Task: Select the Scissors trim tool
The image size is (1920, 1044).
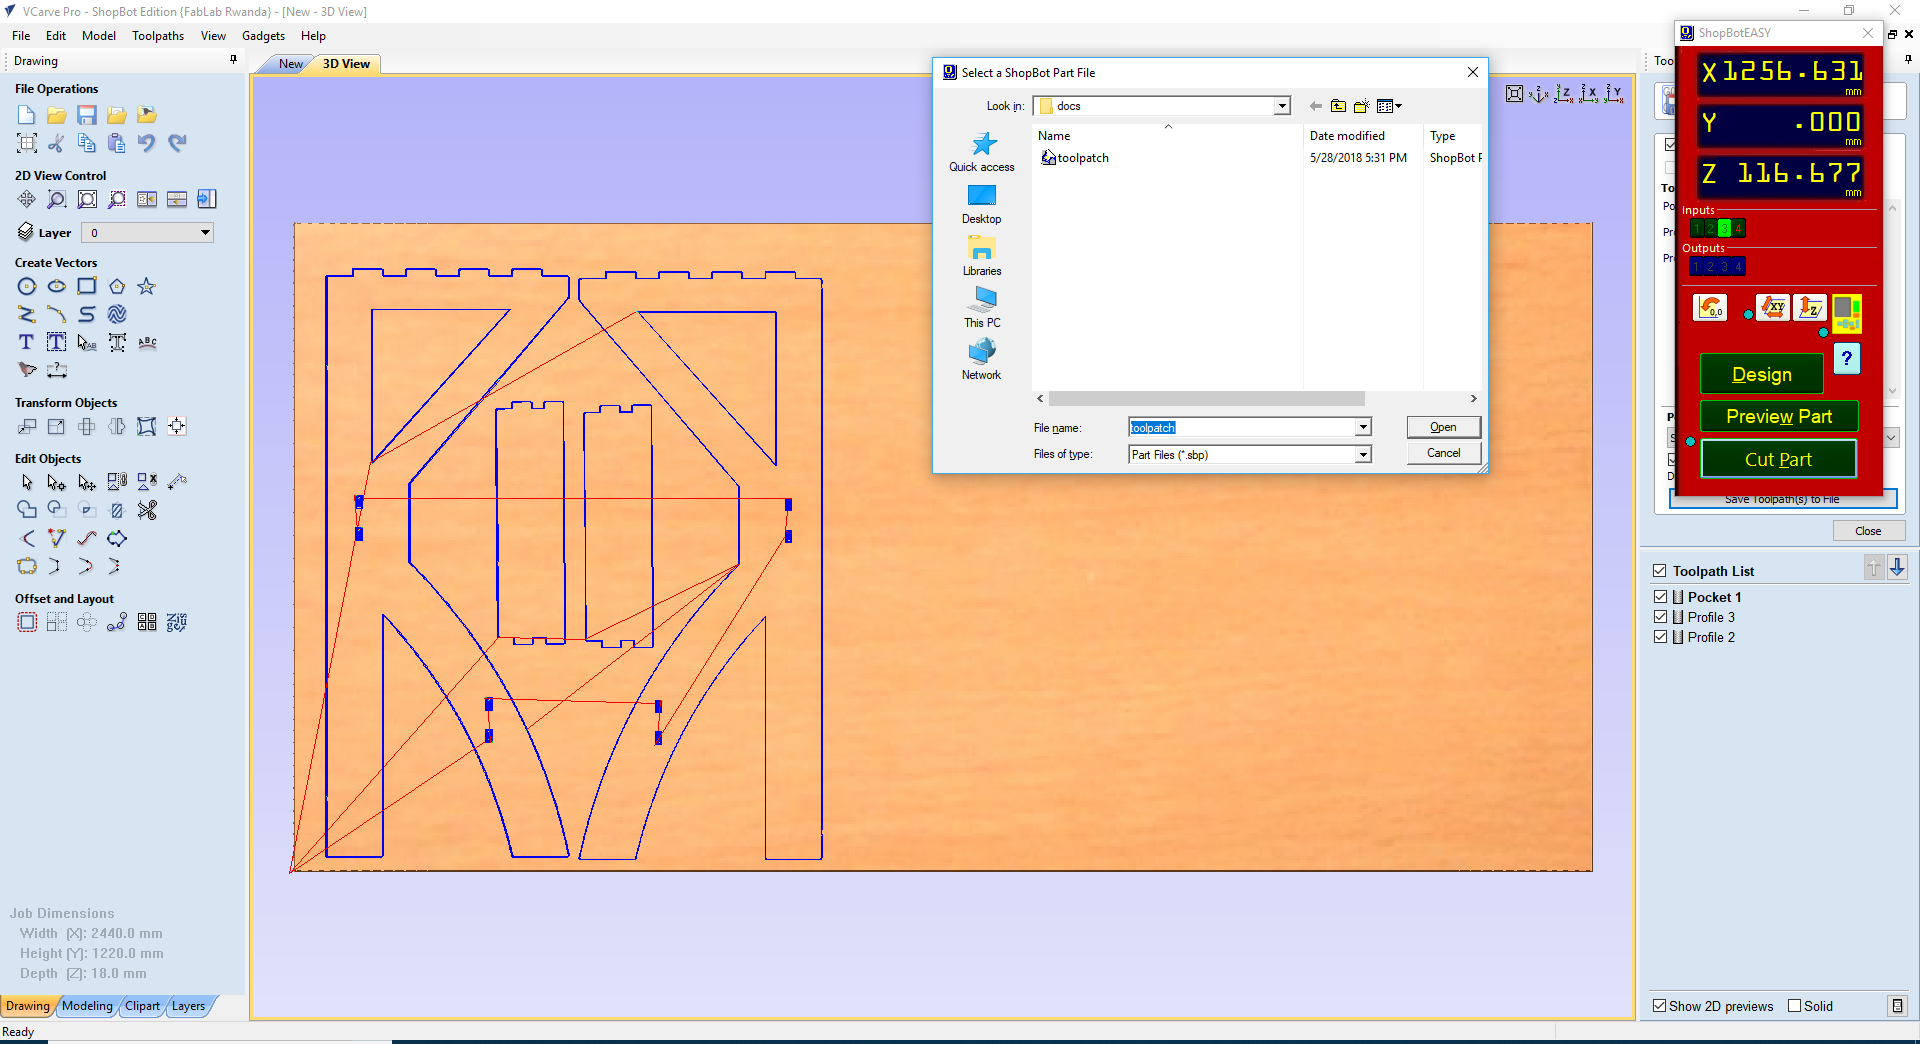Action: click(x=147, y=510)
